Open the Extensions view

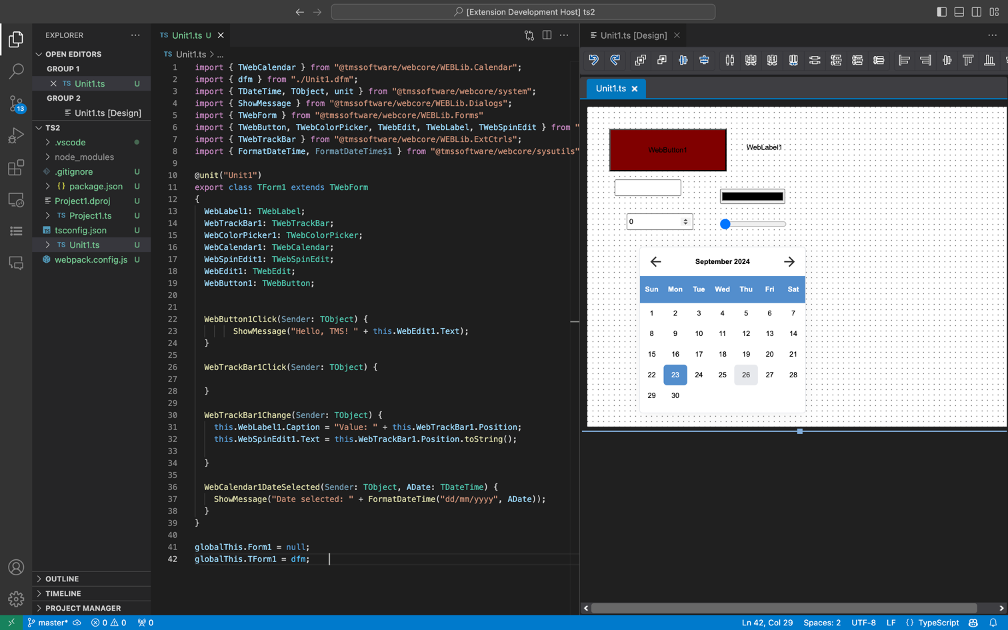pyautogui.click(x=16, y=167)
